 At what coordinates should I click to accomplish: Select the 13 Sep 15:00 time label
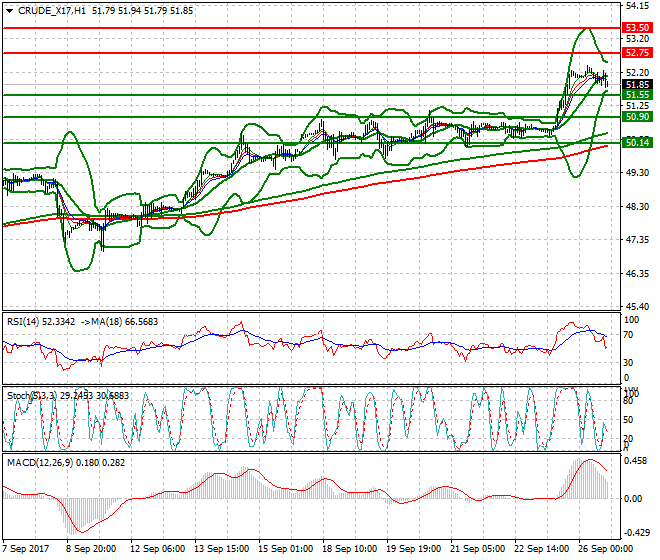click(222, 549)
